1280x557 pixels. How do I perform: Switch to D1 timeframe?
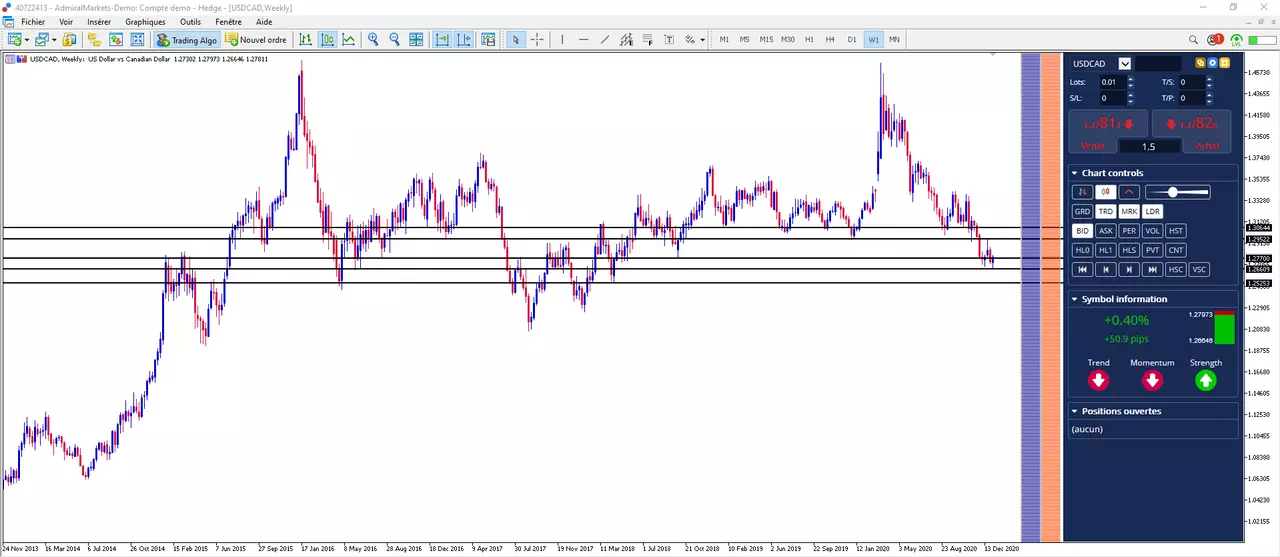click(x=852, y=40)
